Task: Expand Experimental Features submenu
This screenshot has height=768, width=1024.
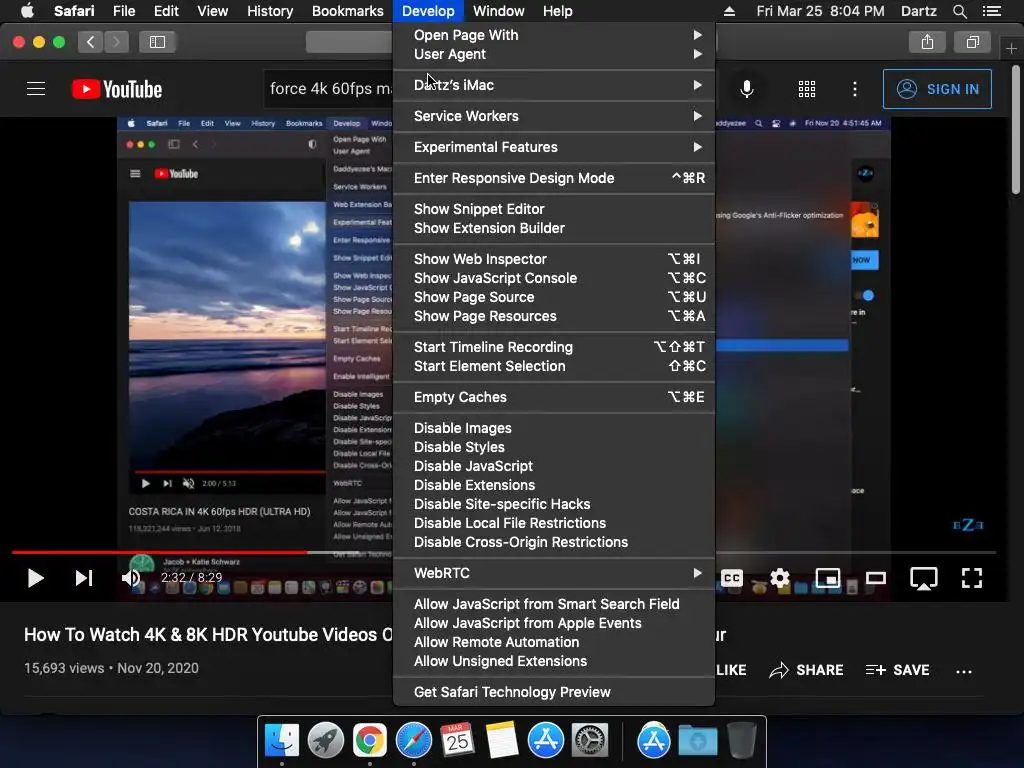Action: click(x=554, y=147)
